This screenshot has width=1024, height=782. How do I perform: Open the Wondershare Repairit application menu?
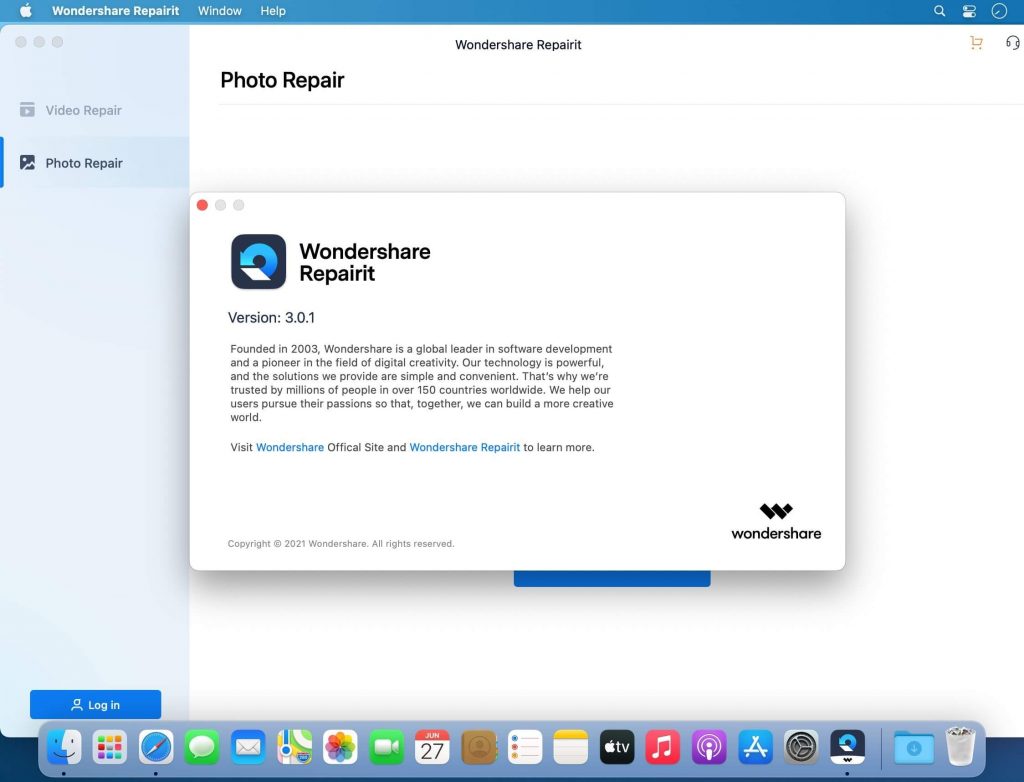point(114,11)
